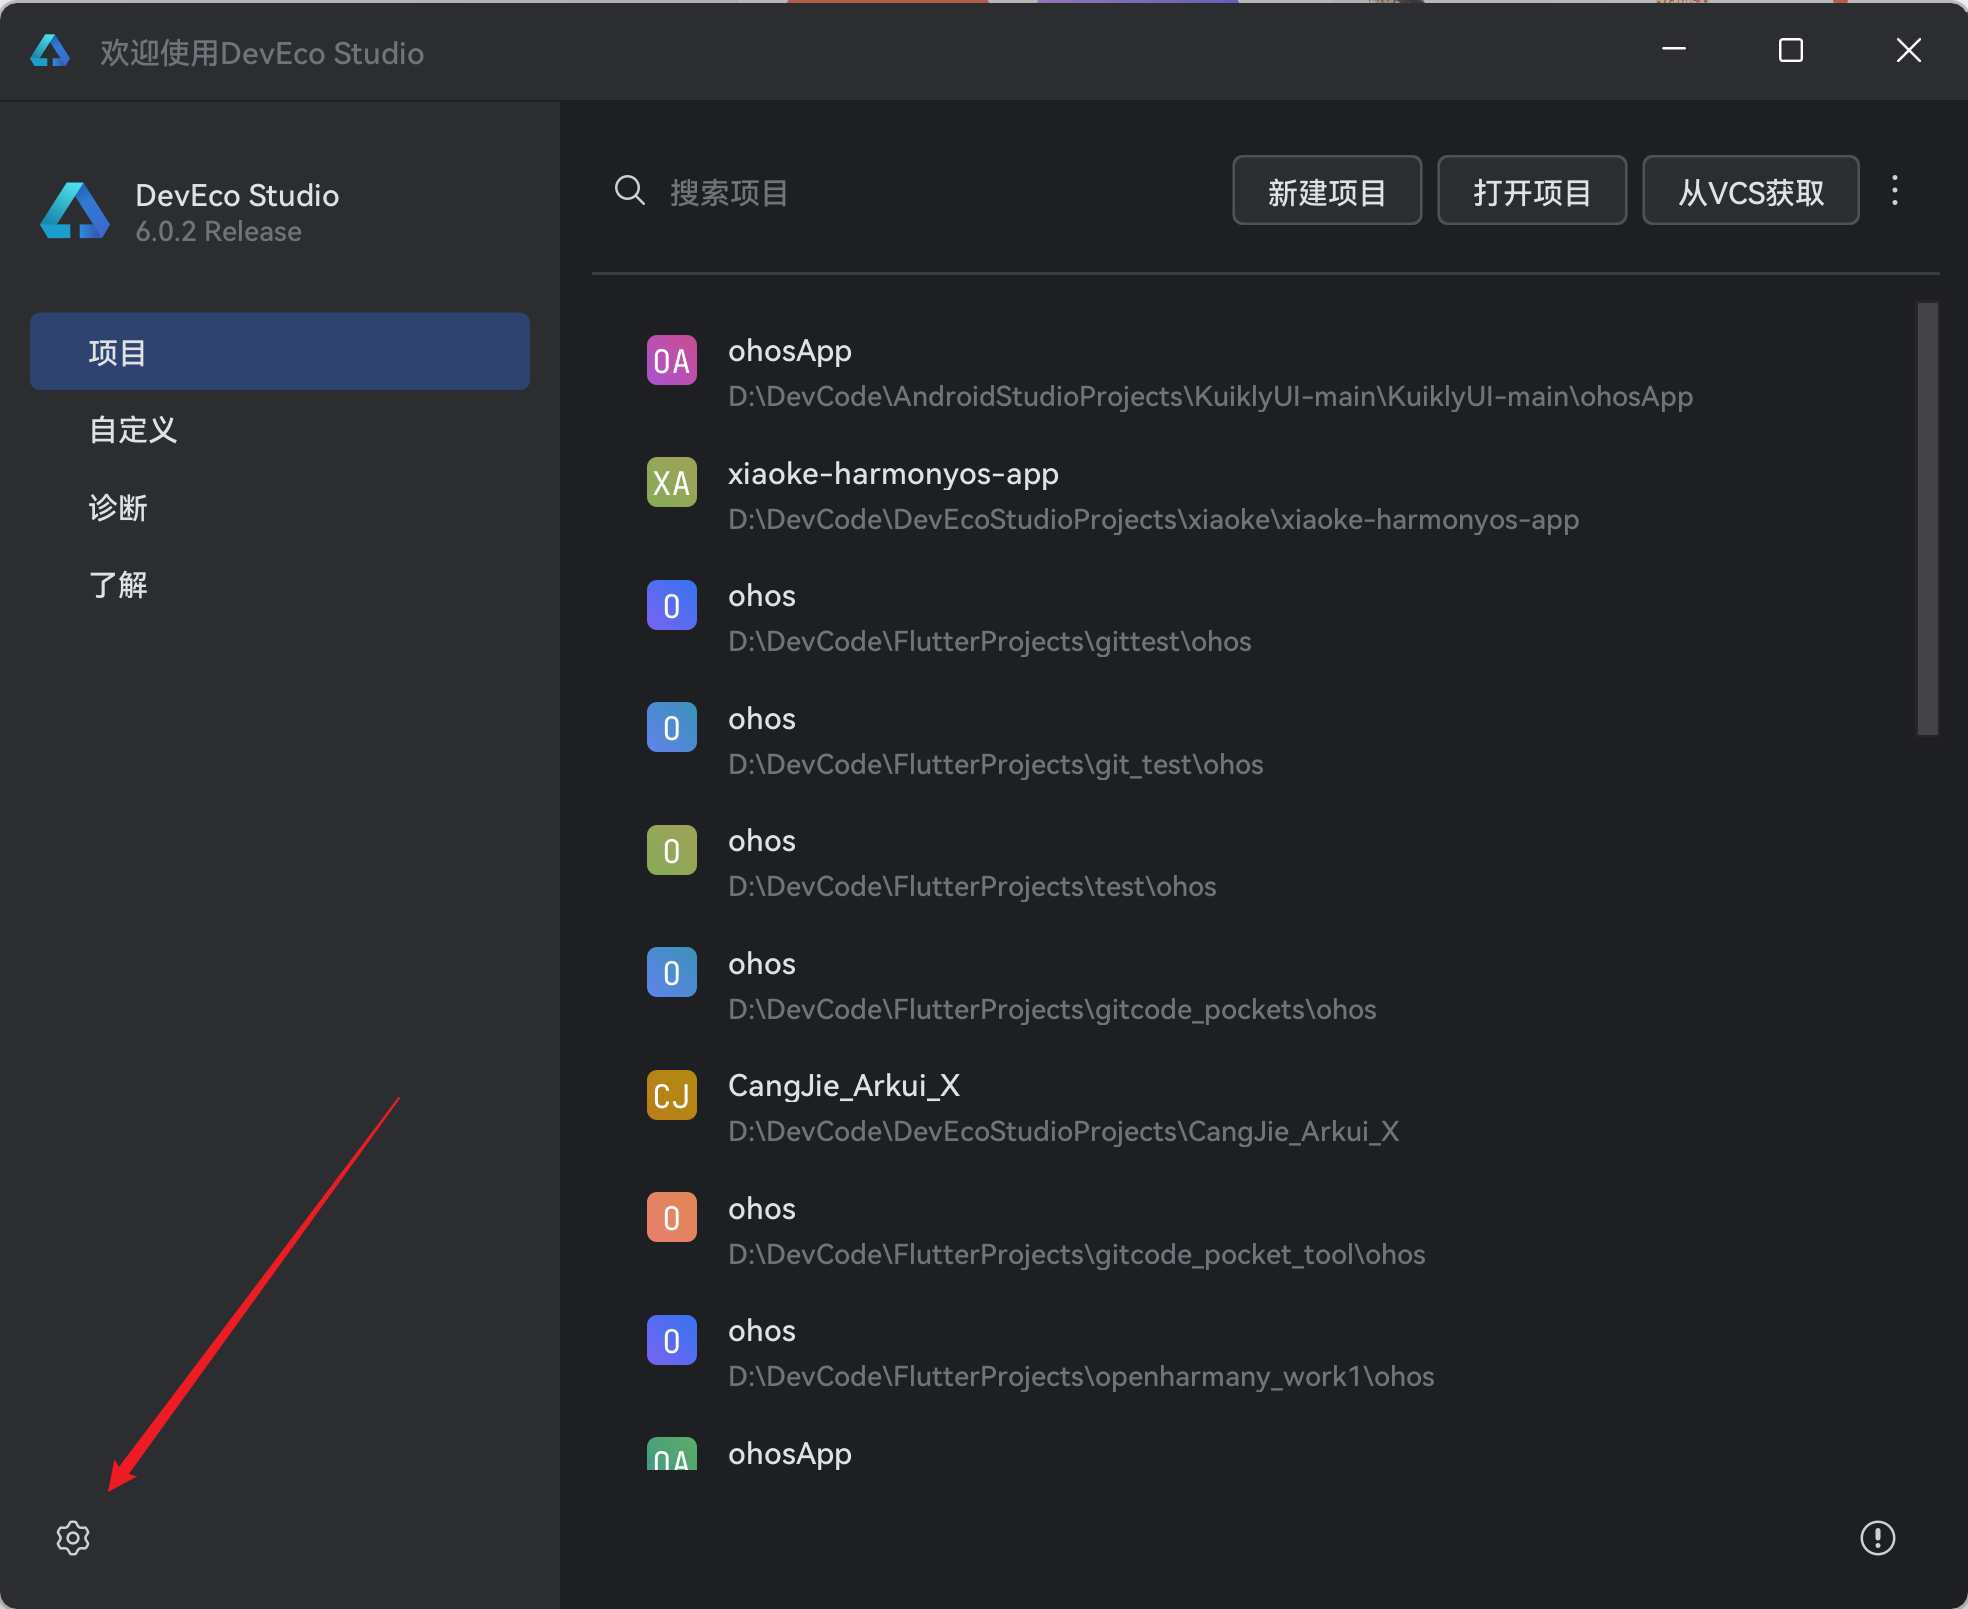Open the three-dot more options menu
The width and height of the screenshot is (1968, 1609).
[1895, 190]
